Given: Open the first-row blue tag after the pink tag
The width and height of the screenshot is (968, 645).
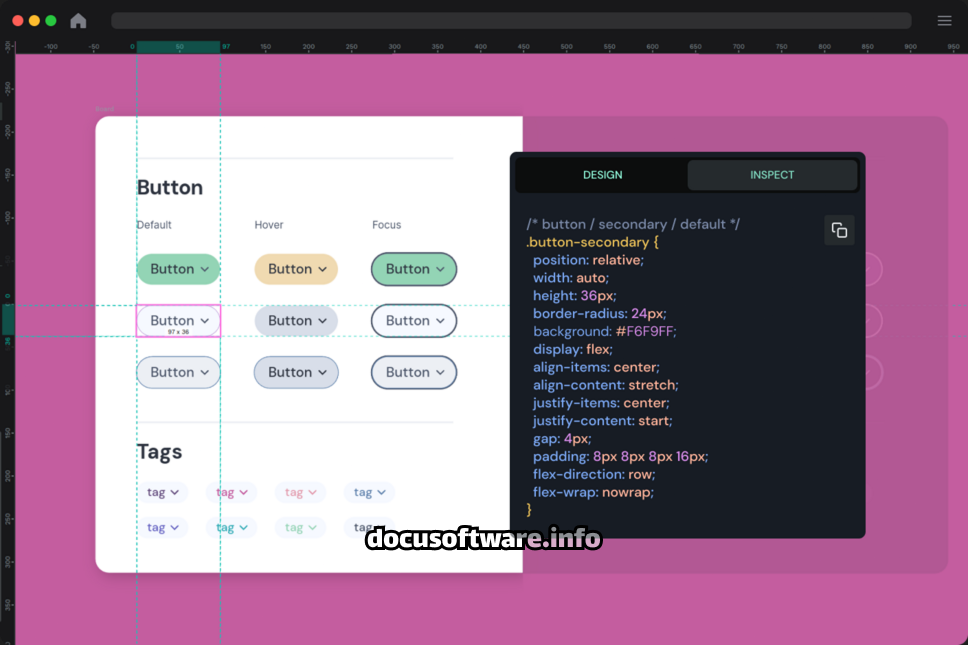Looking at the screenshot, I should tap(369, 493).
